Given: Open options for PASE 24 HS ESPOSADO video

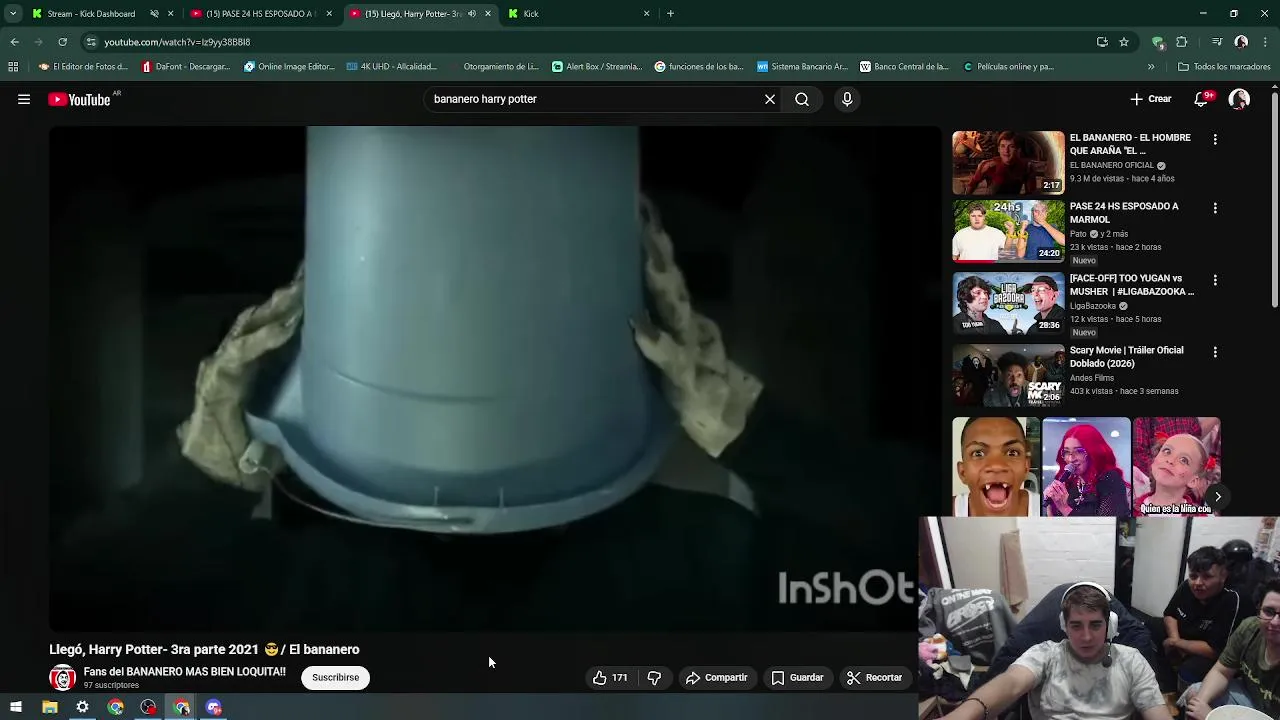Looking at the screenshot, I should 1215,208.
